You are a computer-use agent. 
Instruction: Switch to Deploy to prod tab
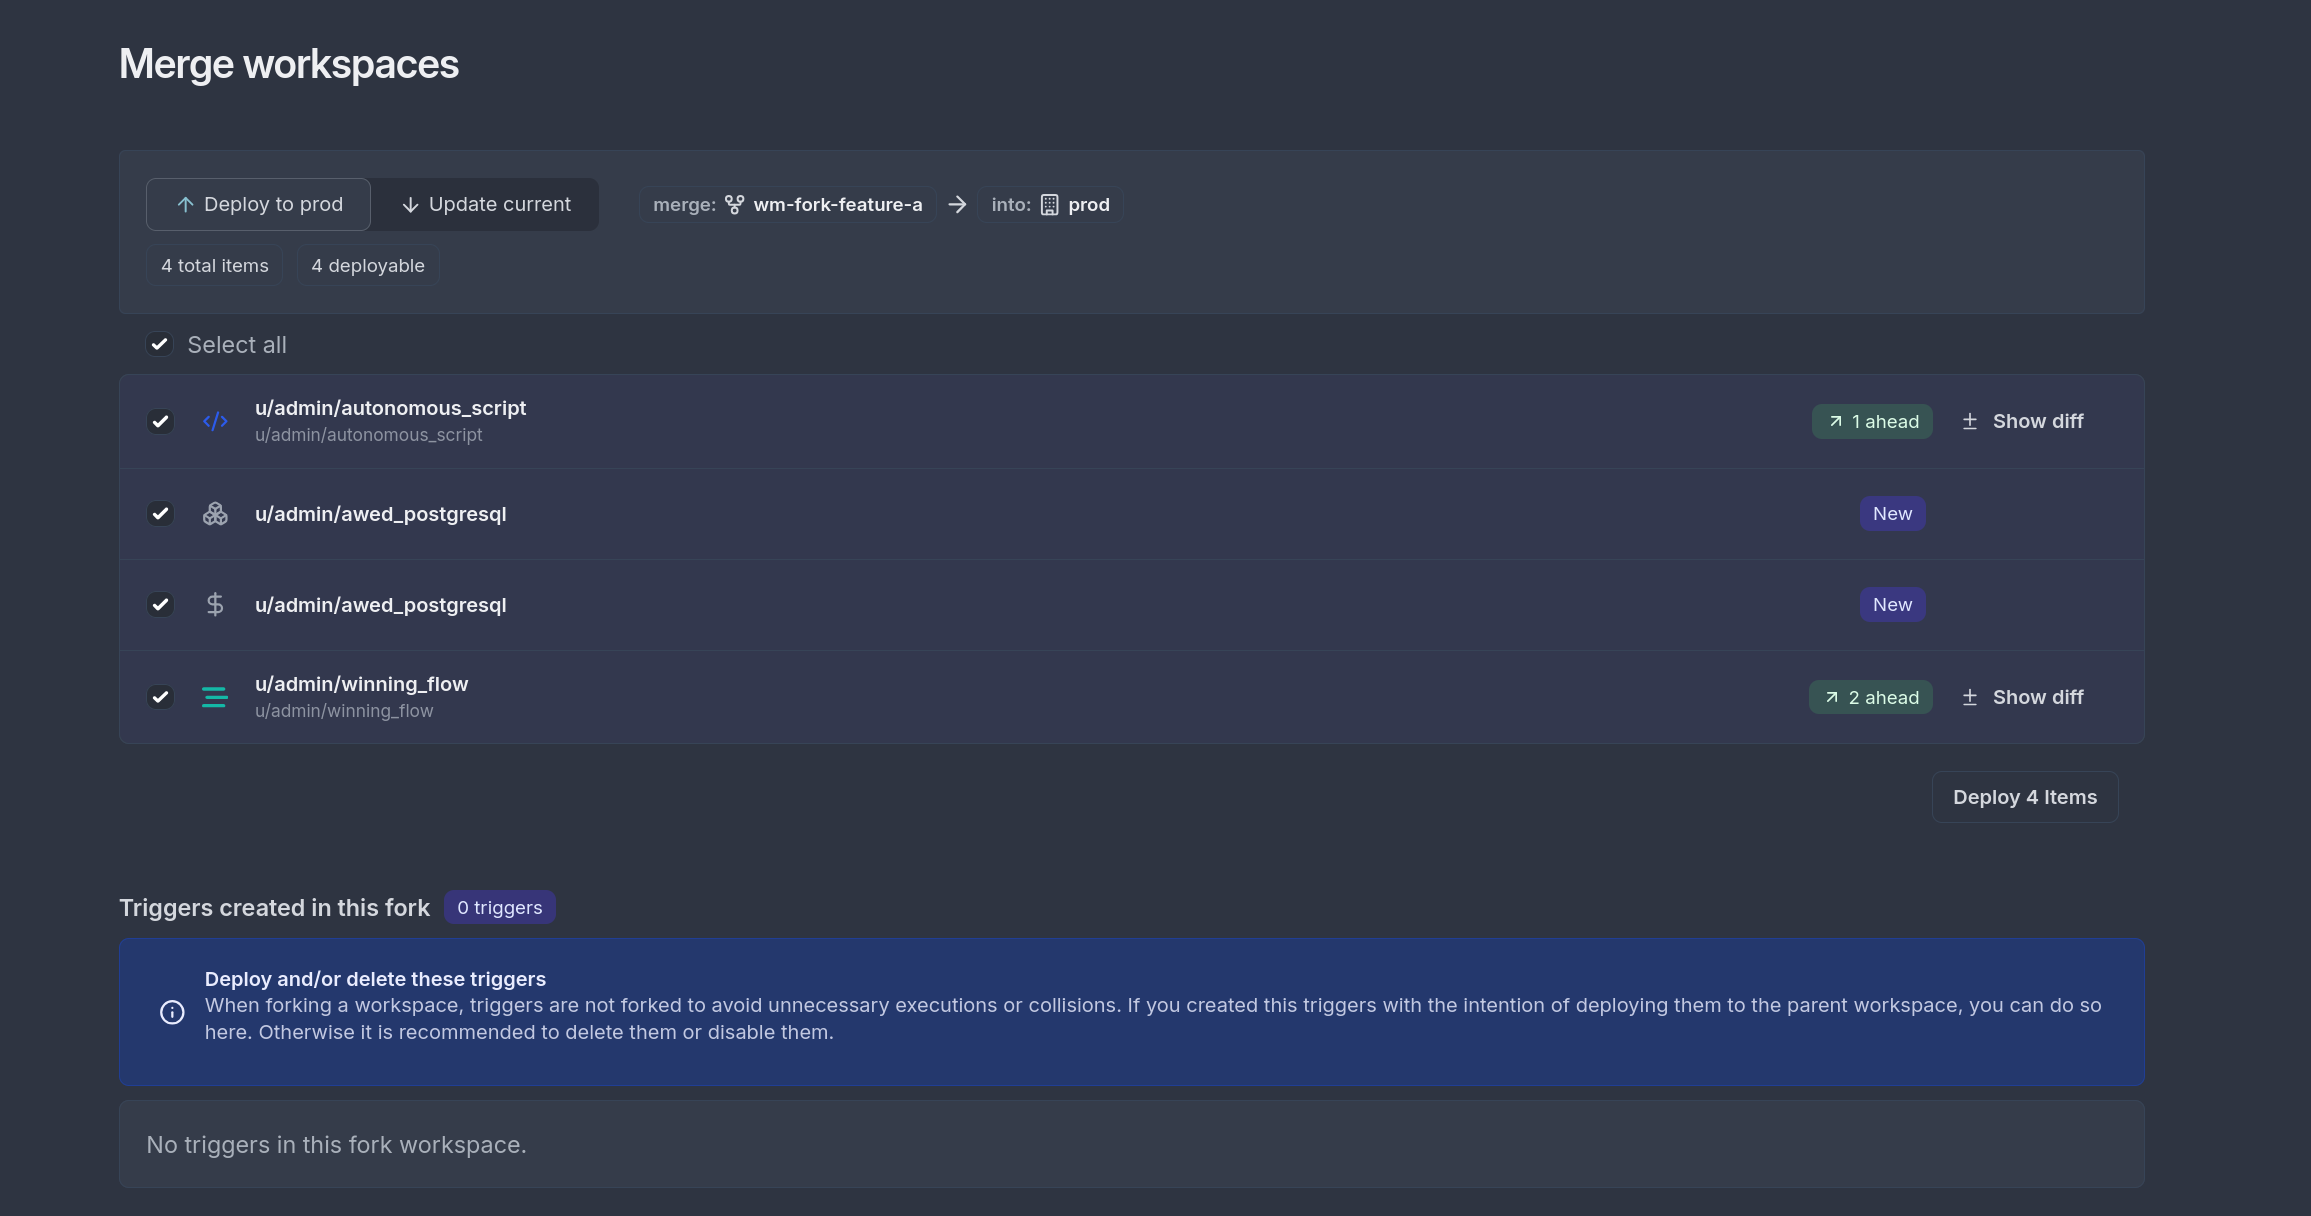coord(259,205)
